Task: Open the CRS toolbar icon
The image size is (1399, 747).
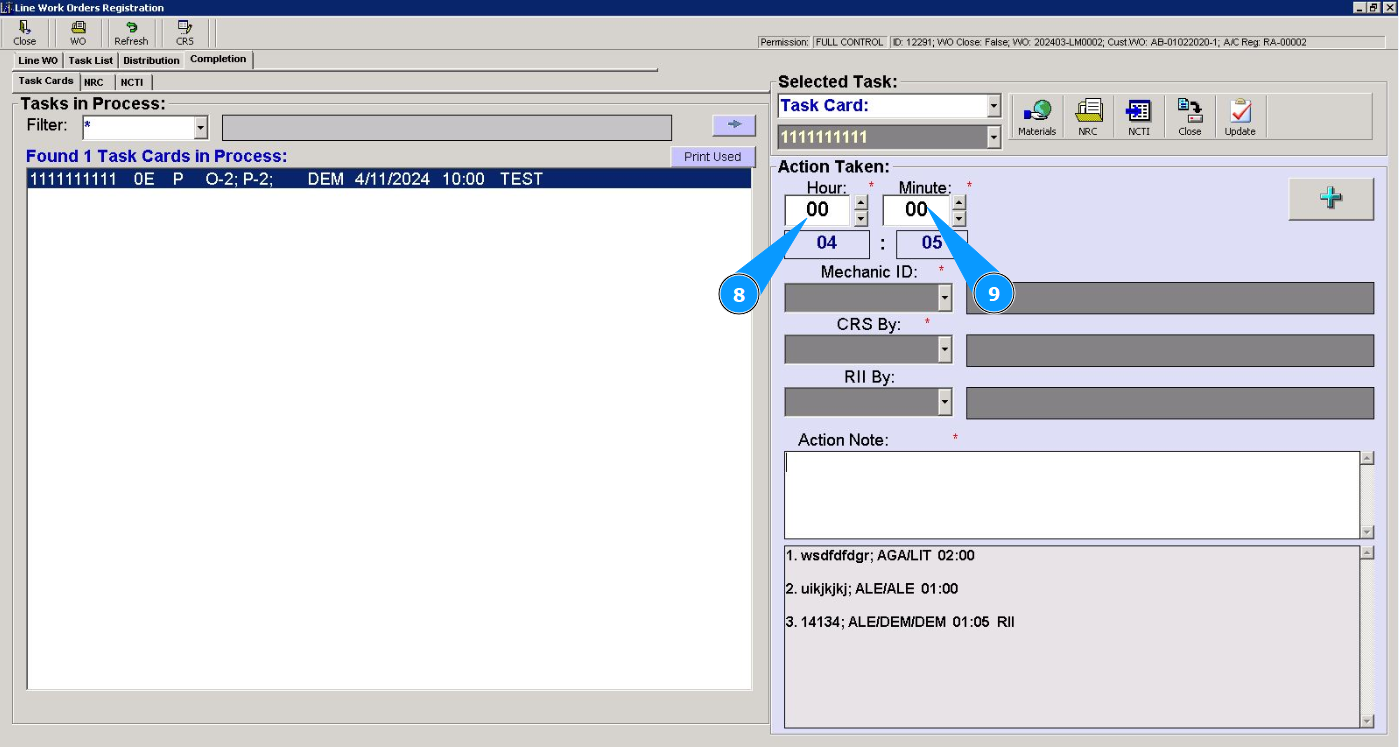Action: pos(185,33)
